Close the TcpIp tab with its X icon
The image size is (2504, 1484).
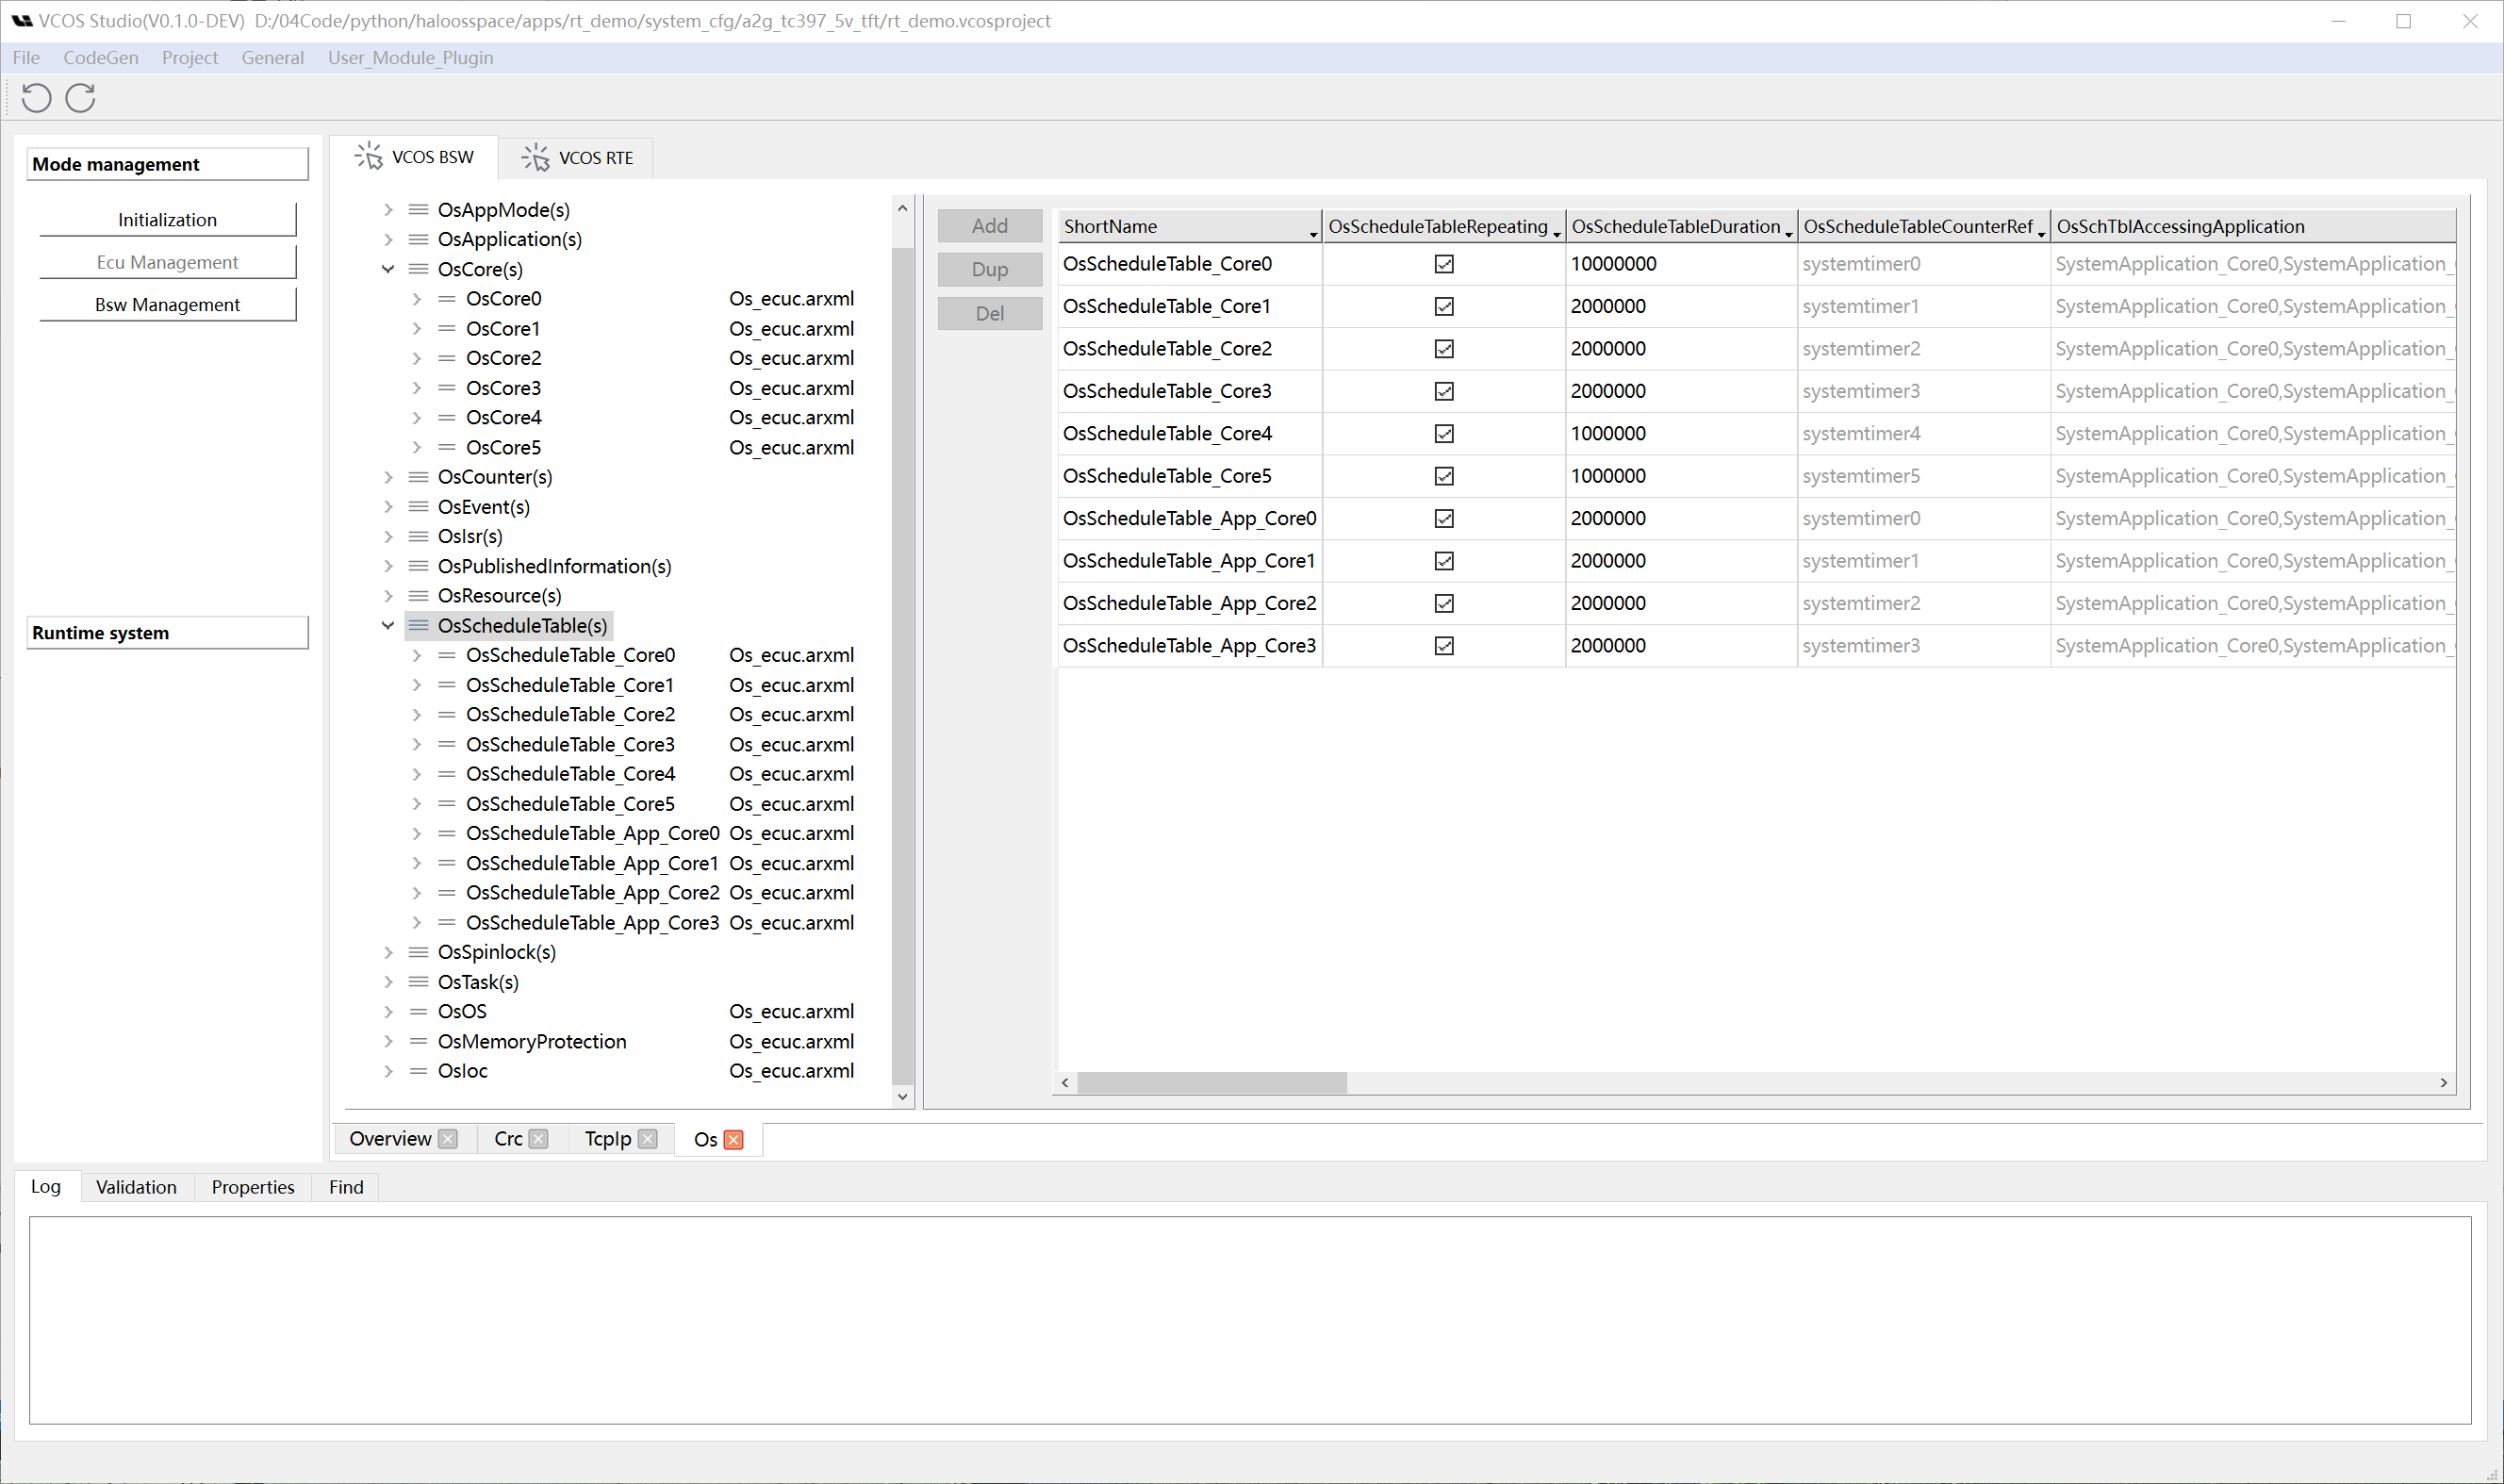[x=648, y=1139]
